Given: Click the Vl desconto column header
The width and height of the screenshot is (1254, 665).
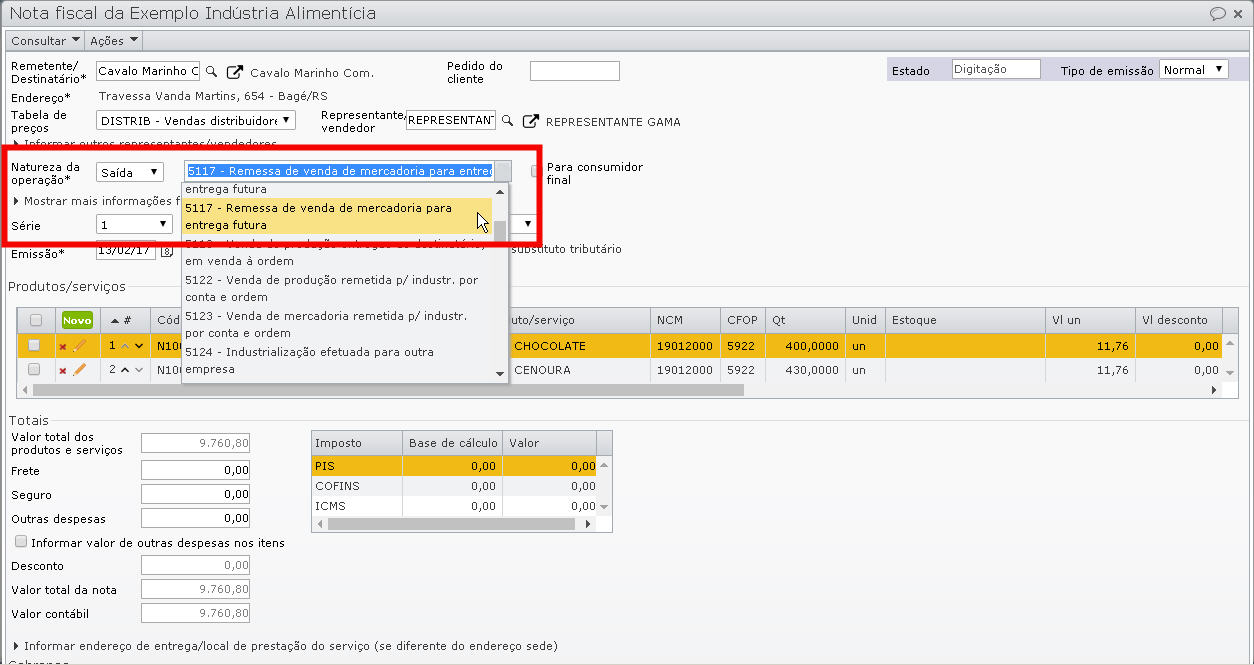Looking at the screenshot, I should point(1179,320).
